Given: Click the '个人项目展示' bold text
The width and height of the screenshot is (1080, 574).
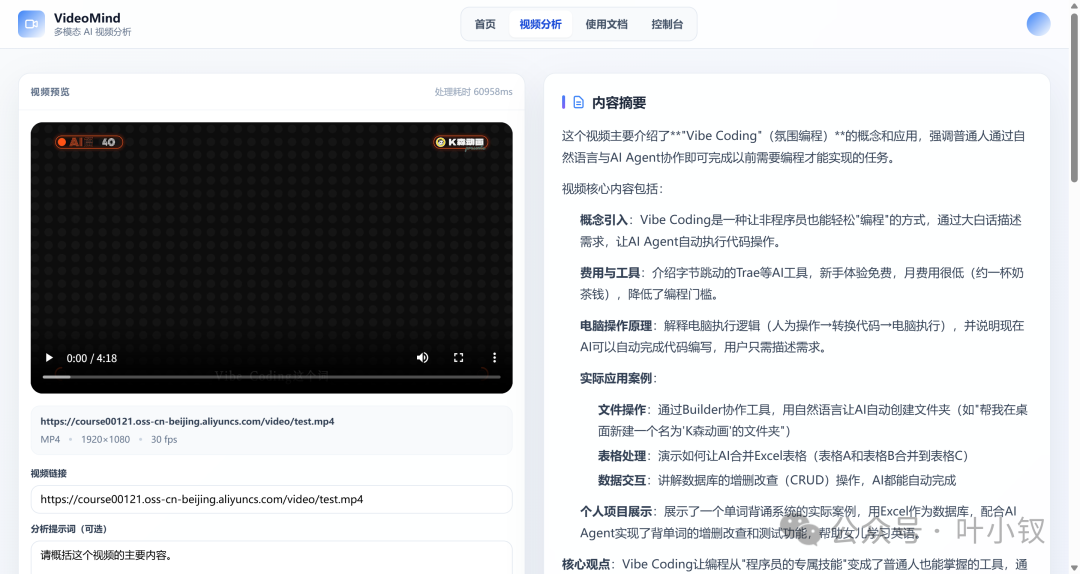Looking at the screenshot, I should [616, 512].
